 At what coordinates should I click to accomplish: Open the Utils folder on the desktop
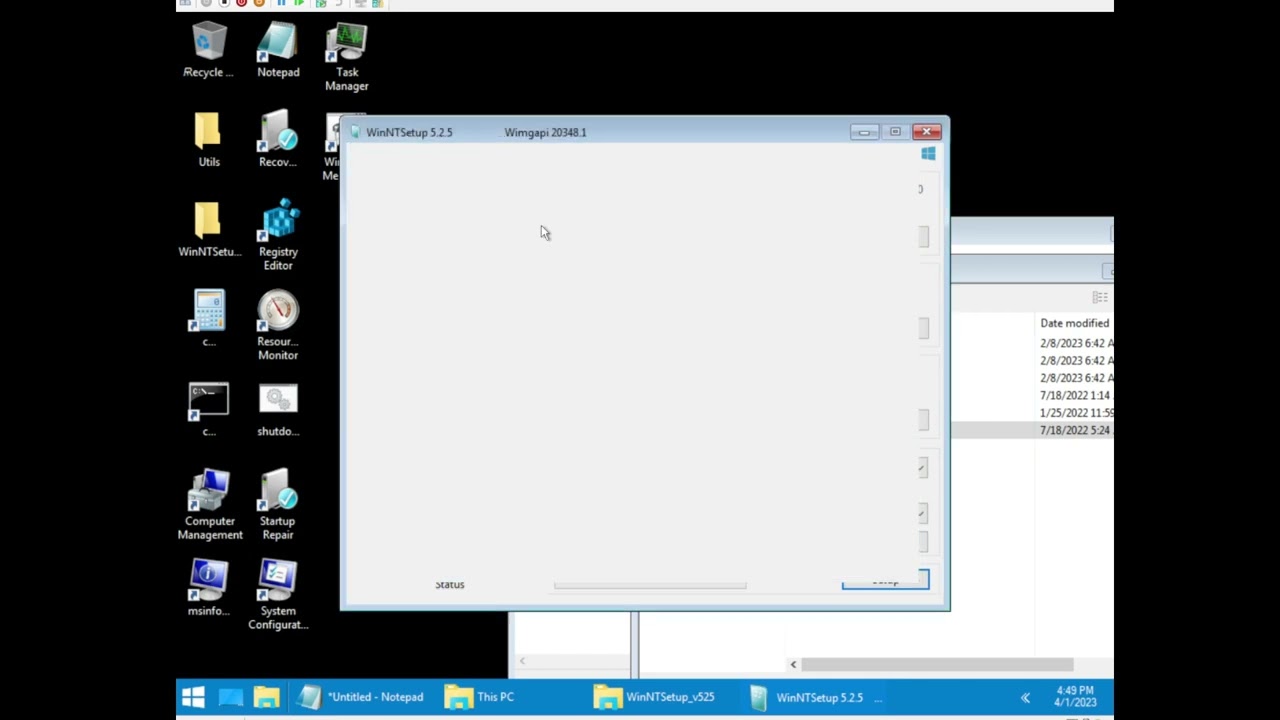point(208,140)
